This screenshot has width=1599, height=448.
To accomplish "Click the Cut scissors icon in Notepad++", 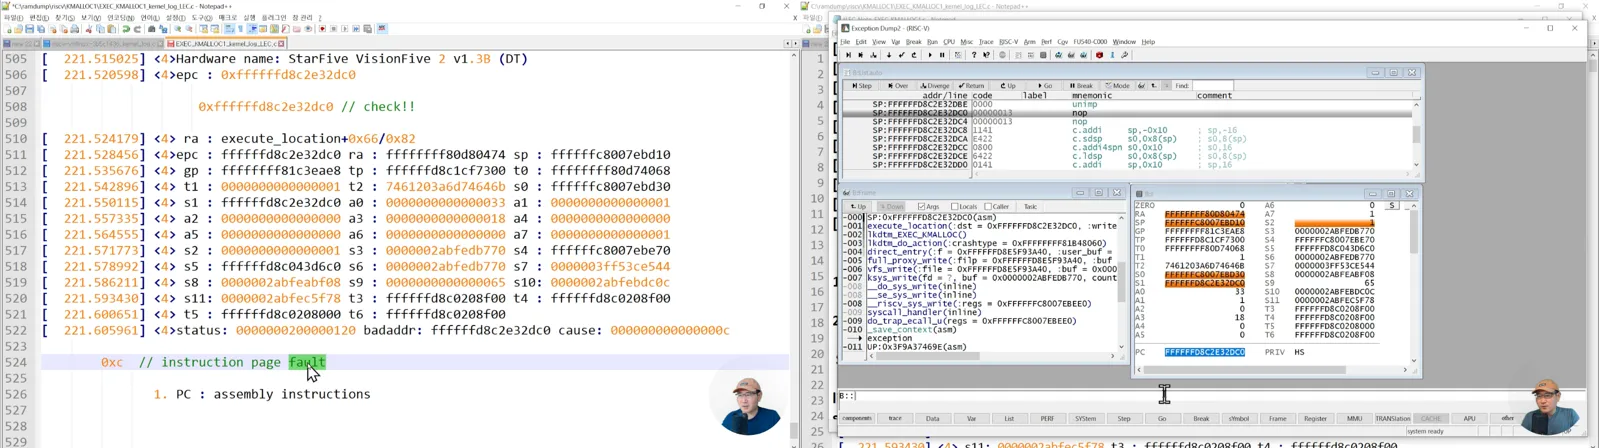I will pyautogui.click(x=89, y=29).
